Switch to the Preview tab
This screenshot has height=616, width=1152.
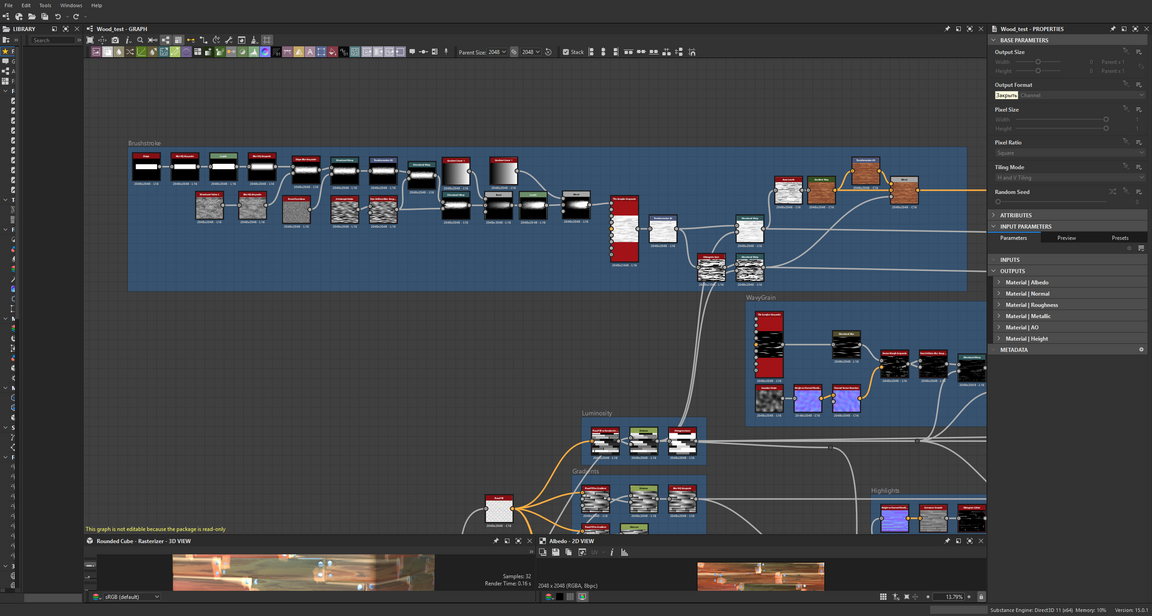coord(1066,238)
